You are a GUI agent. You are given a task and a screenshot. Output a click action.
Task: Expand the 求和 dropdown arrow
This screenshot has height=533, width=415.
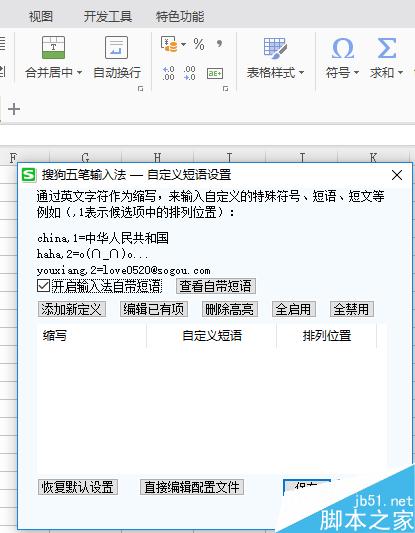click(x=400, y=72)
